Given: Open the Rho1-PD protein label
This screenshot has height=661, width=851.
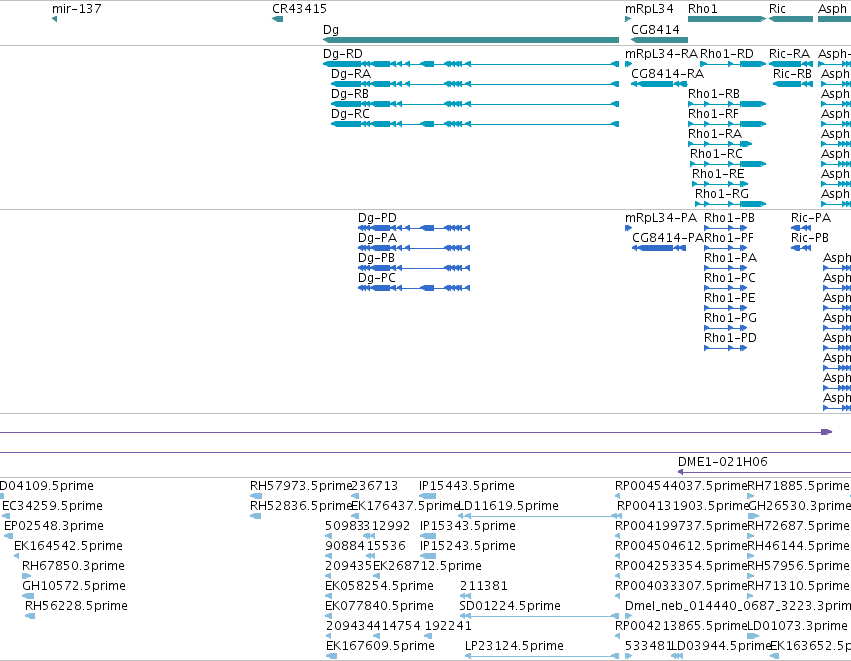Looking at the screenshot, I should (x=731, y=338).
